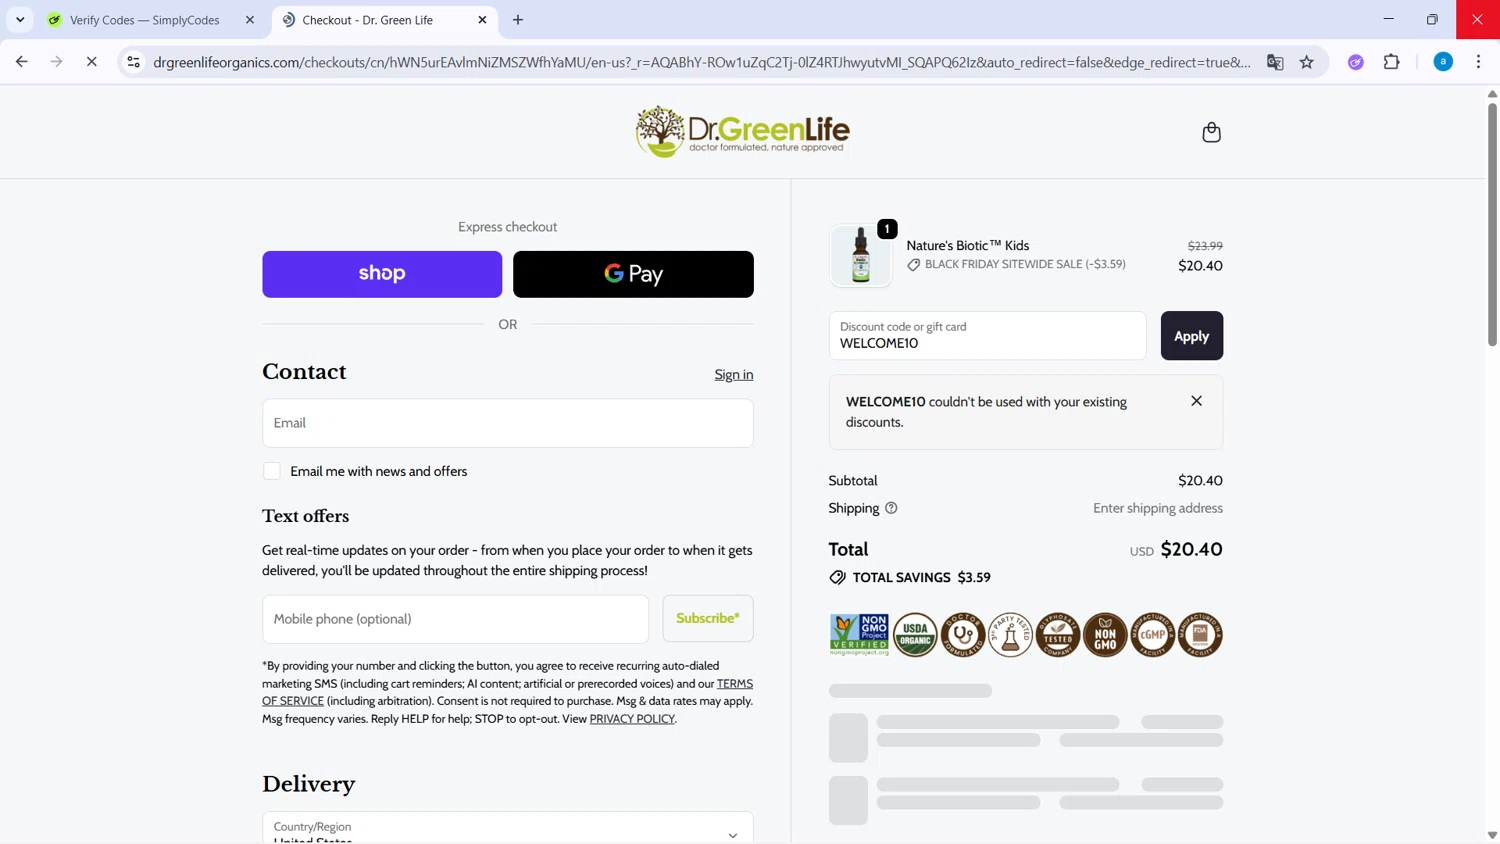Stop page loading in browser toolbar
This screenshot has width=1500, height=844.
pyautogui.click(x=91, y=62)
